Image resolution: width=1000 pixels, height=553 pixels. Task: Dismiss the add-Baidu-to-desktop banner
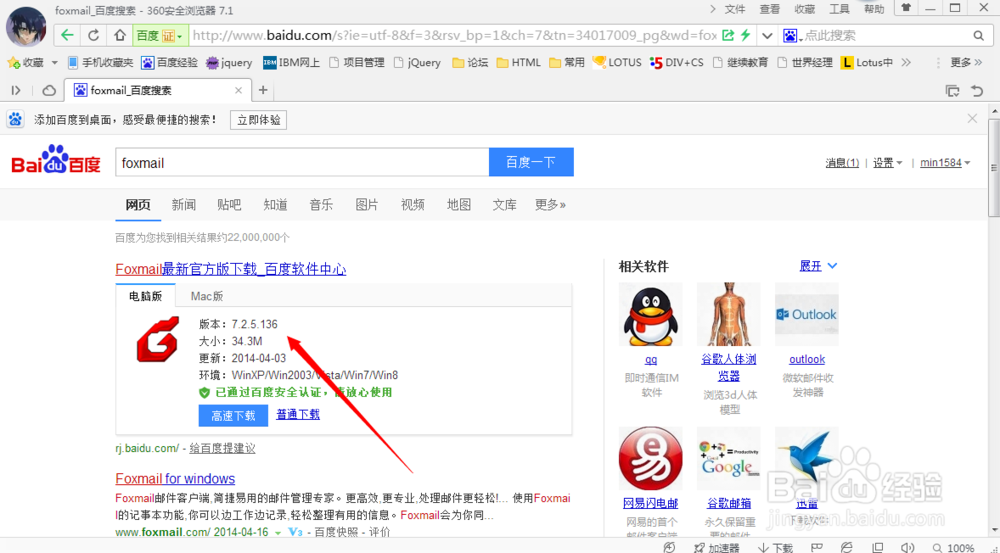(972, 119)
